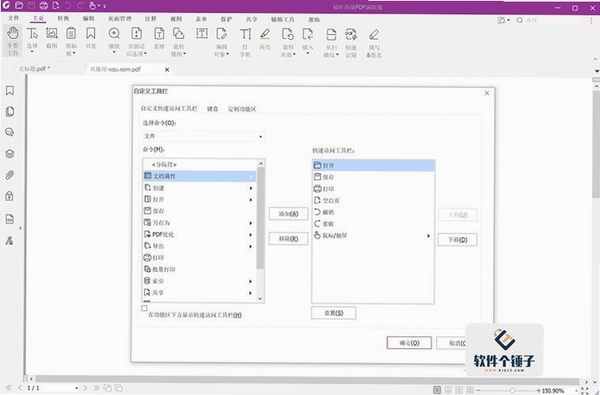Open the 转换 ribbon tab
The width and height of the screenshot is (600, 395).
(x=63, y=18)
